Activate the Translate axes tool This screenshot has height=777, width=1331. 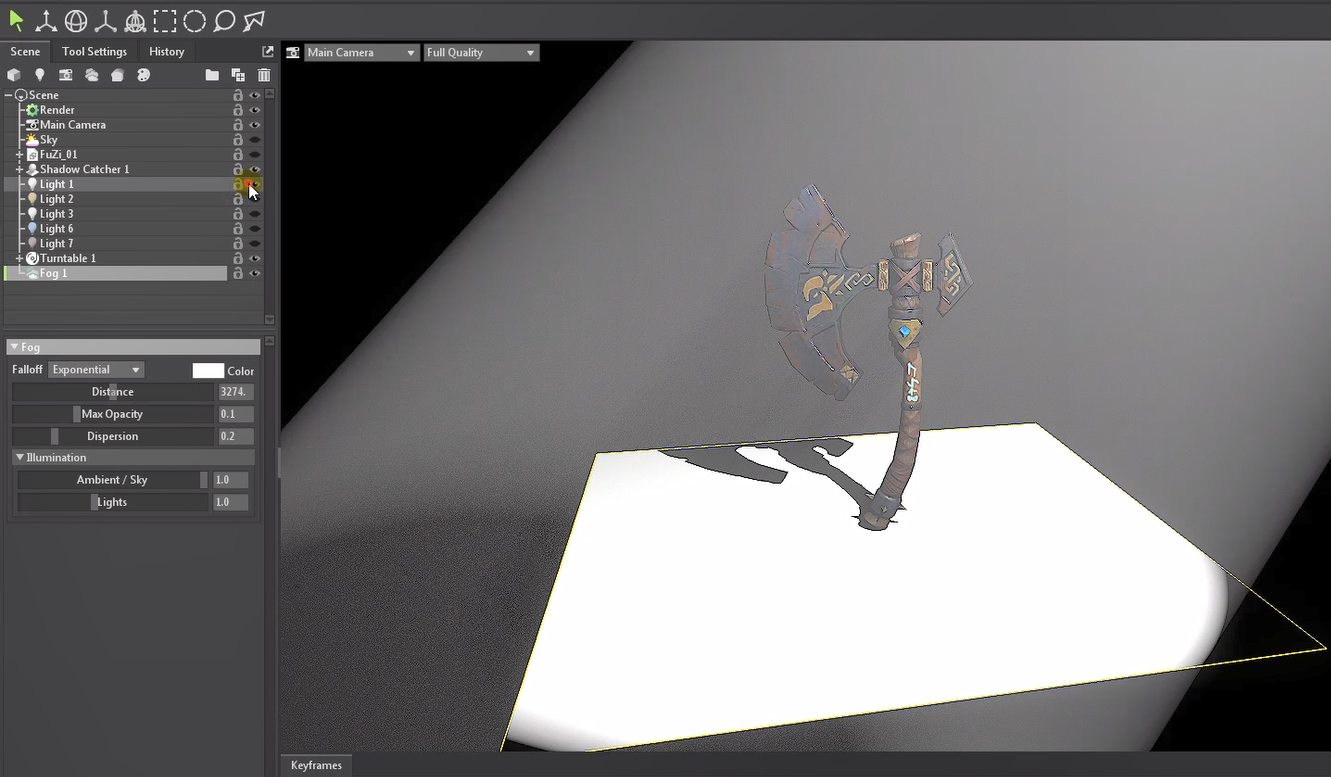pyautogui.click(x=46, y=21)
